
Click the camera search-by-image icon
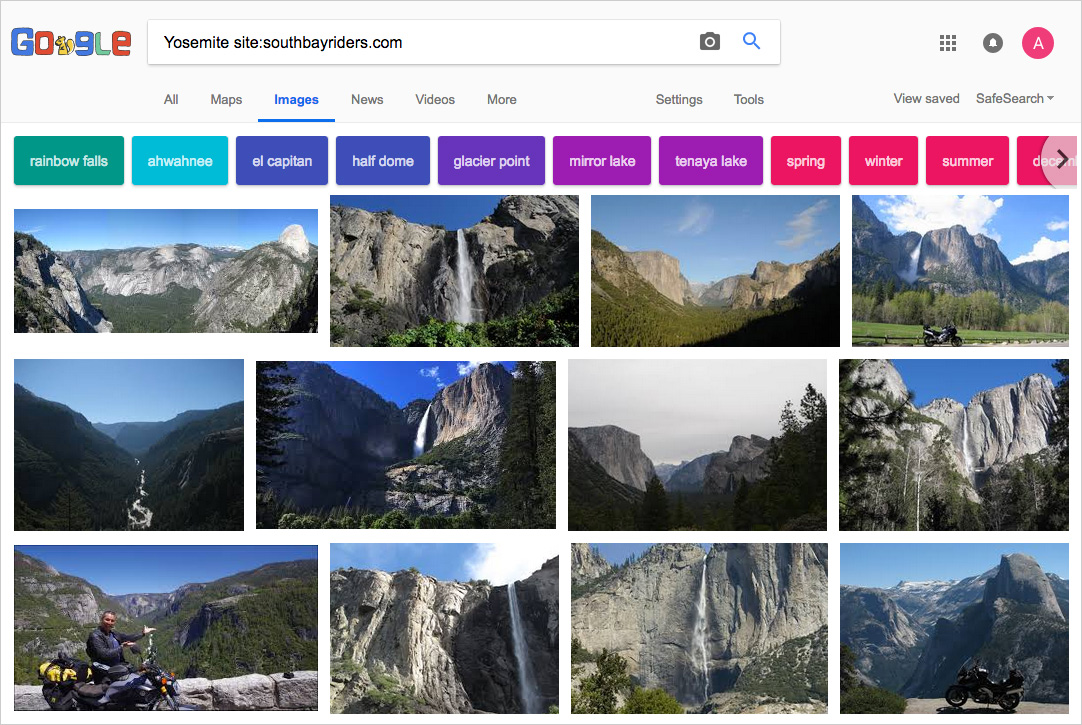click(710, 42)
